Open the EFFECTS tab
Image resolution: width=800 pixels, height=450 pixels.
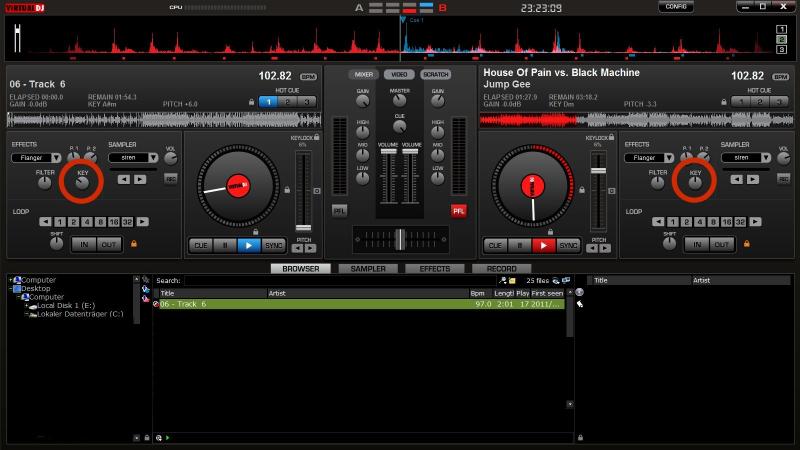[435, 269]
